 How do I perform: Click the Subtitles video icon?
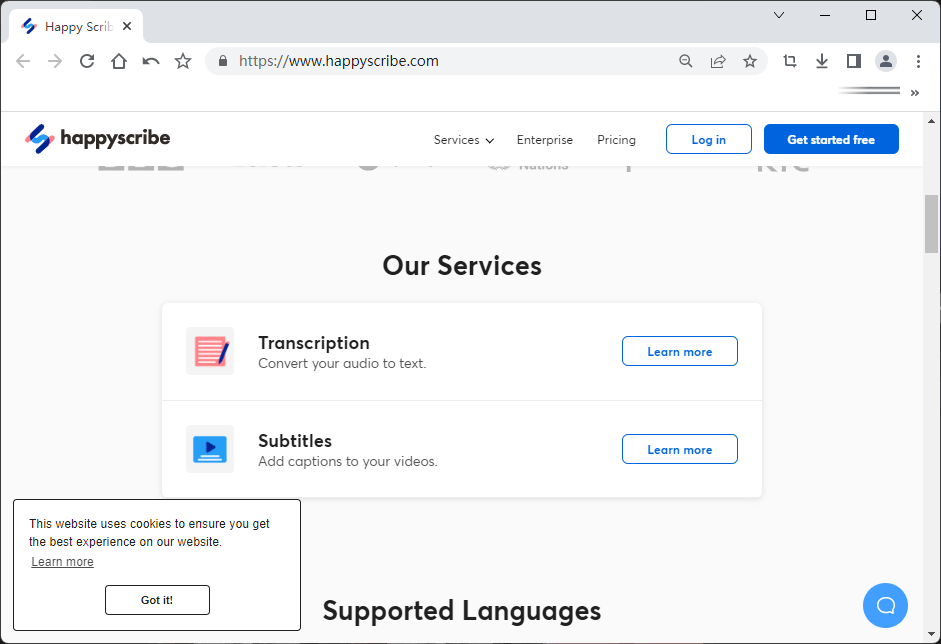[x=210, y=449]
